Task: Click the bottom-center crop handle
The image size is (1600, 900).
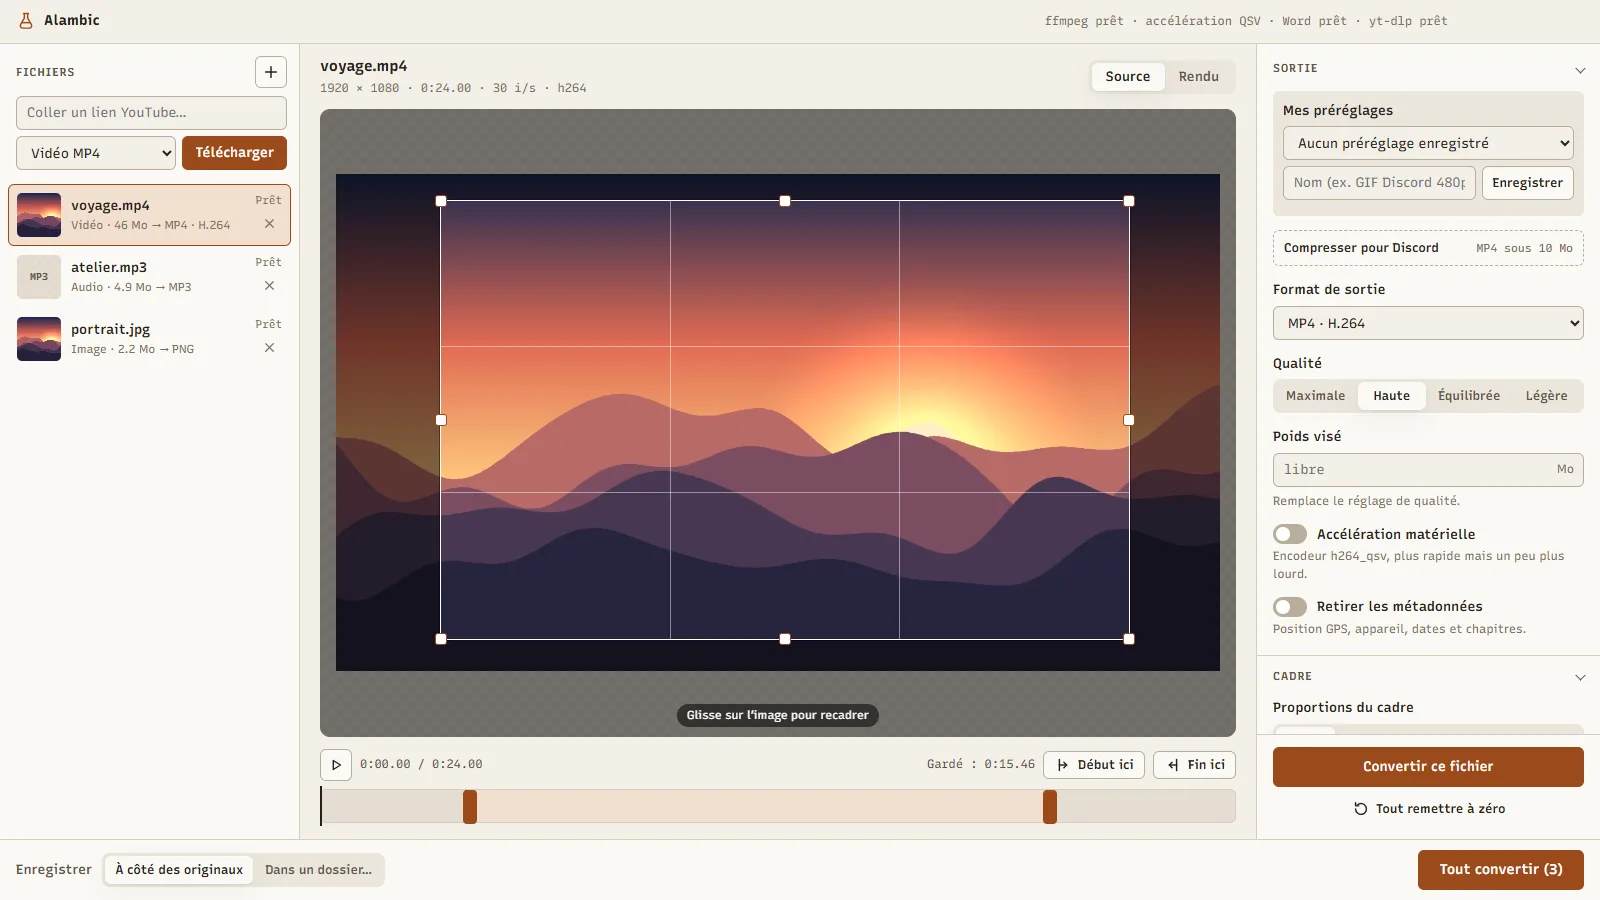Action: pos(785,639)
